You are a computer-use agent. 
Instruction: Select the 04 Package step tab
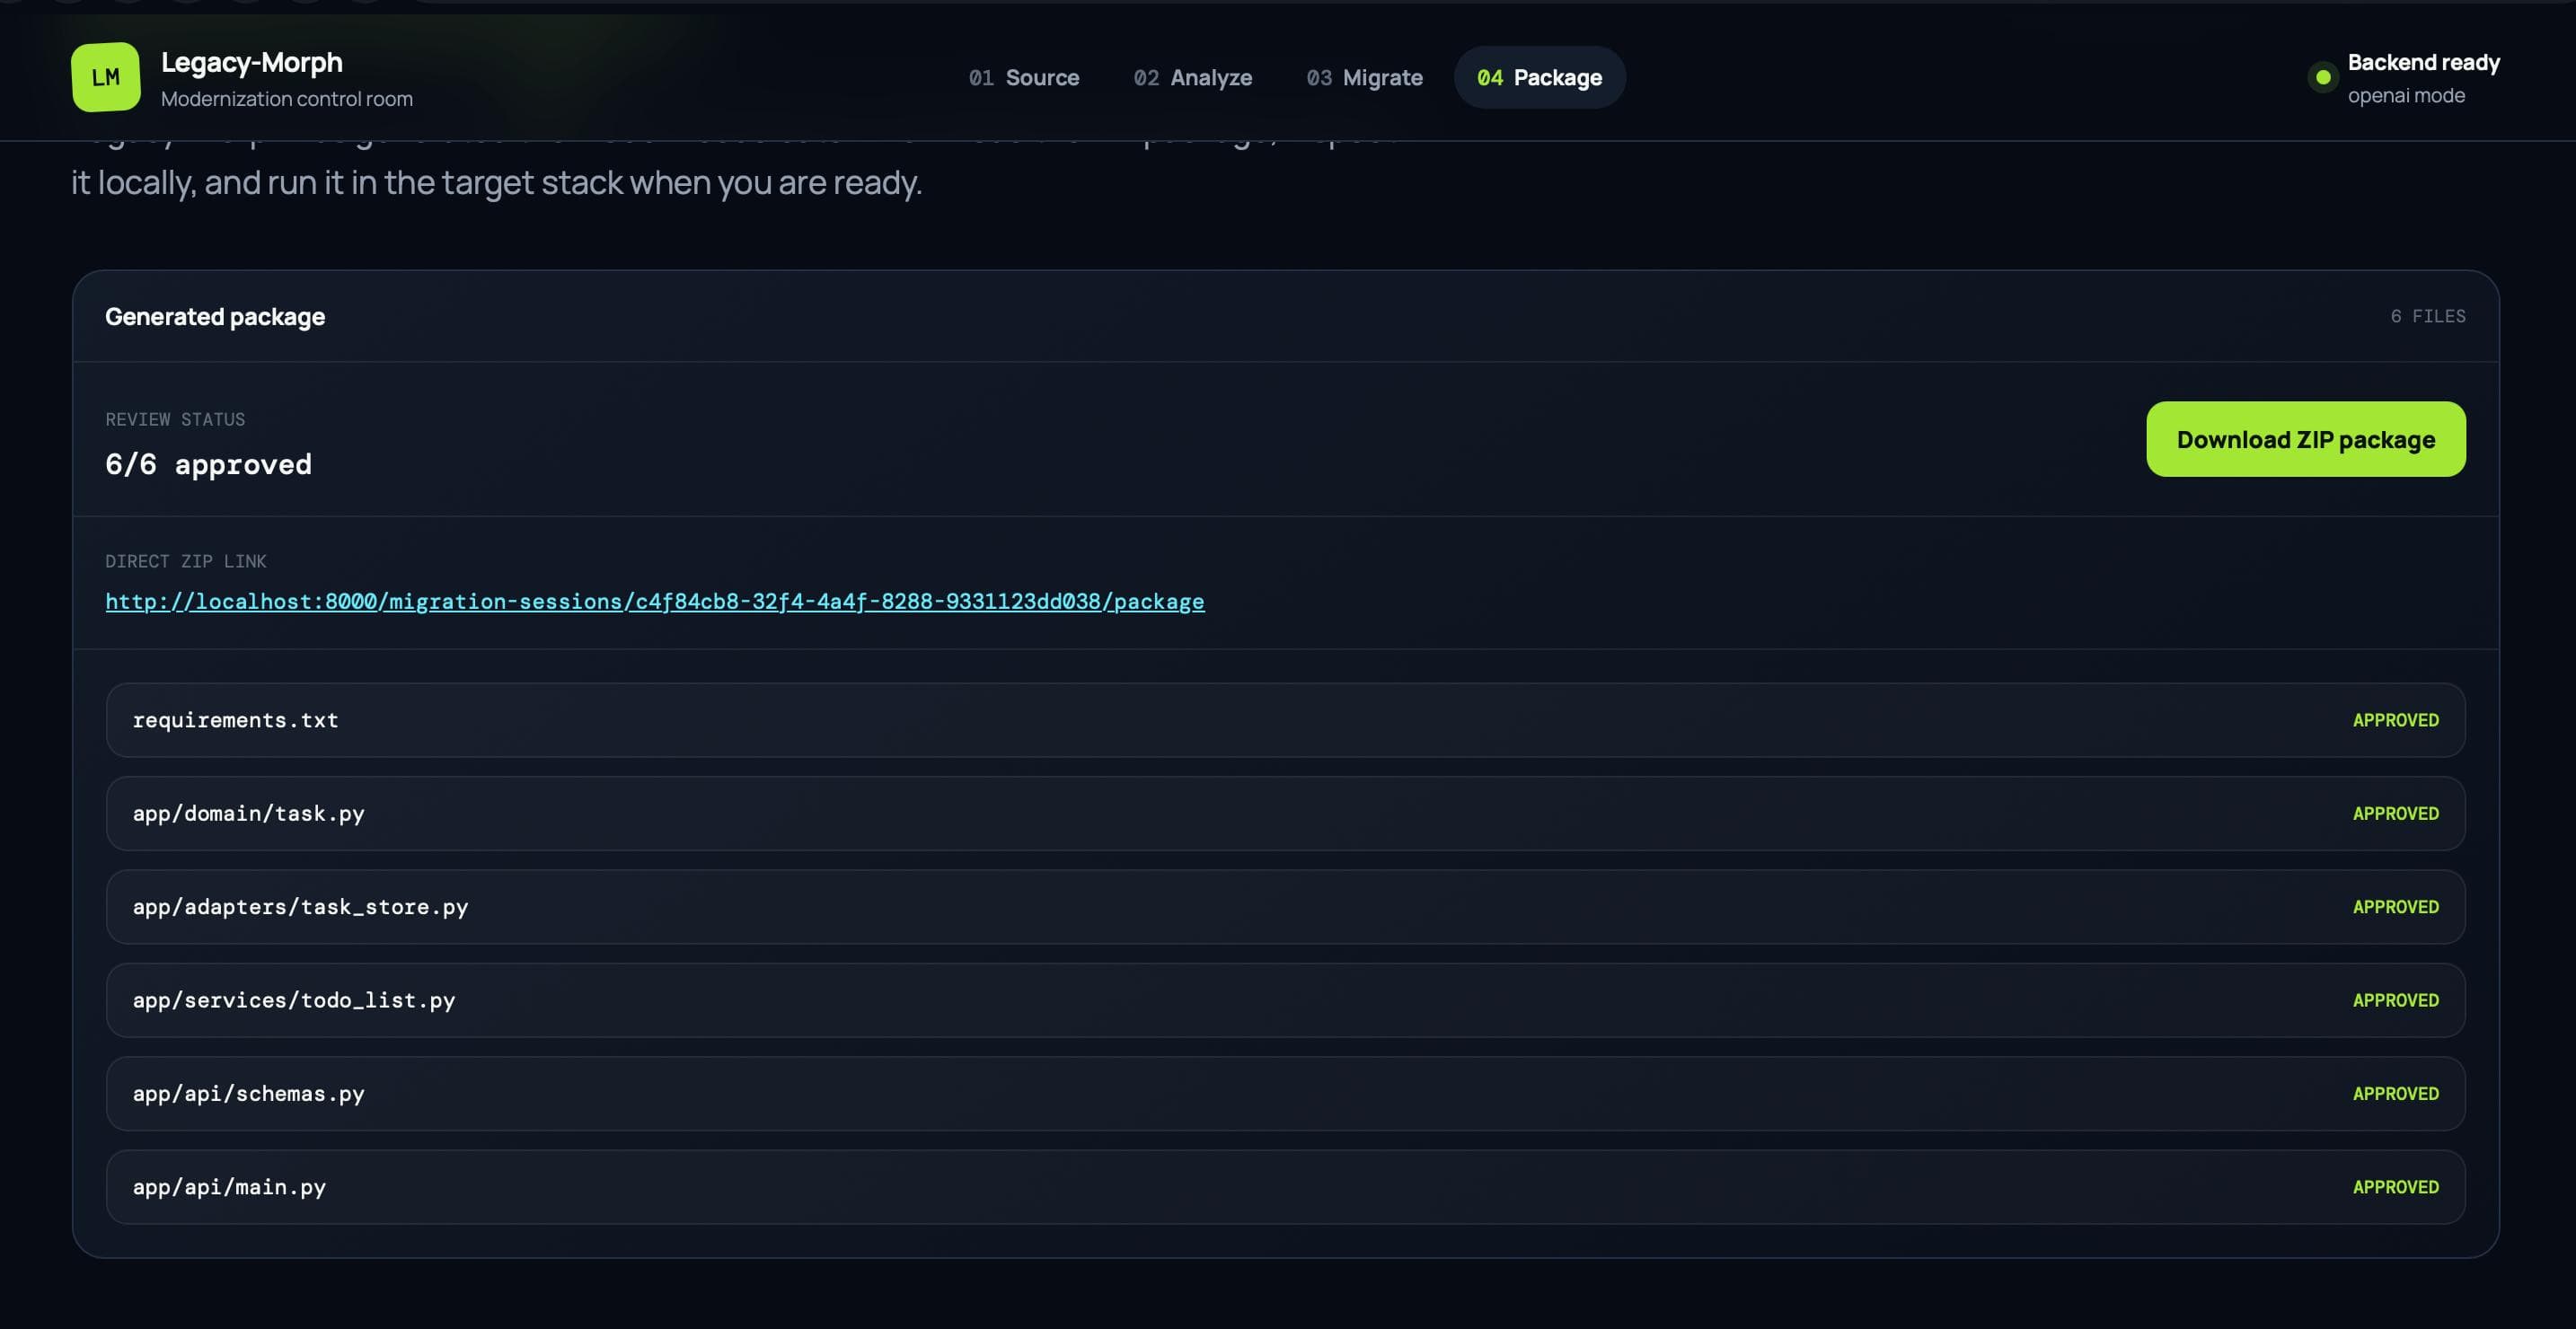point(1539,78)
